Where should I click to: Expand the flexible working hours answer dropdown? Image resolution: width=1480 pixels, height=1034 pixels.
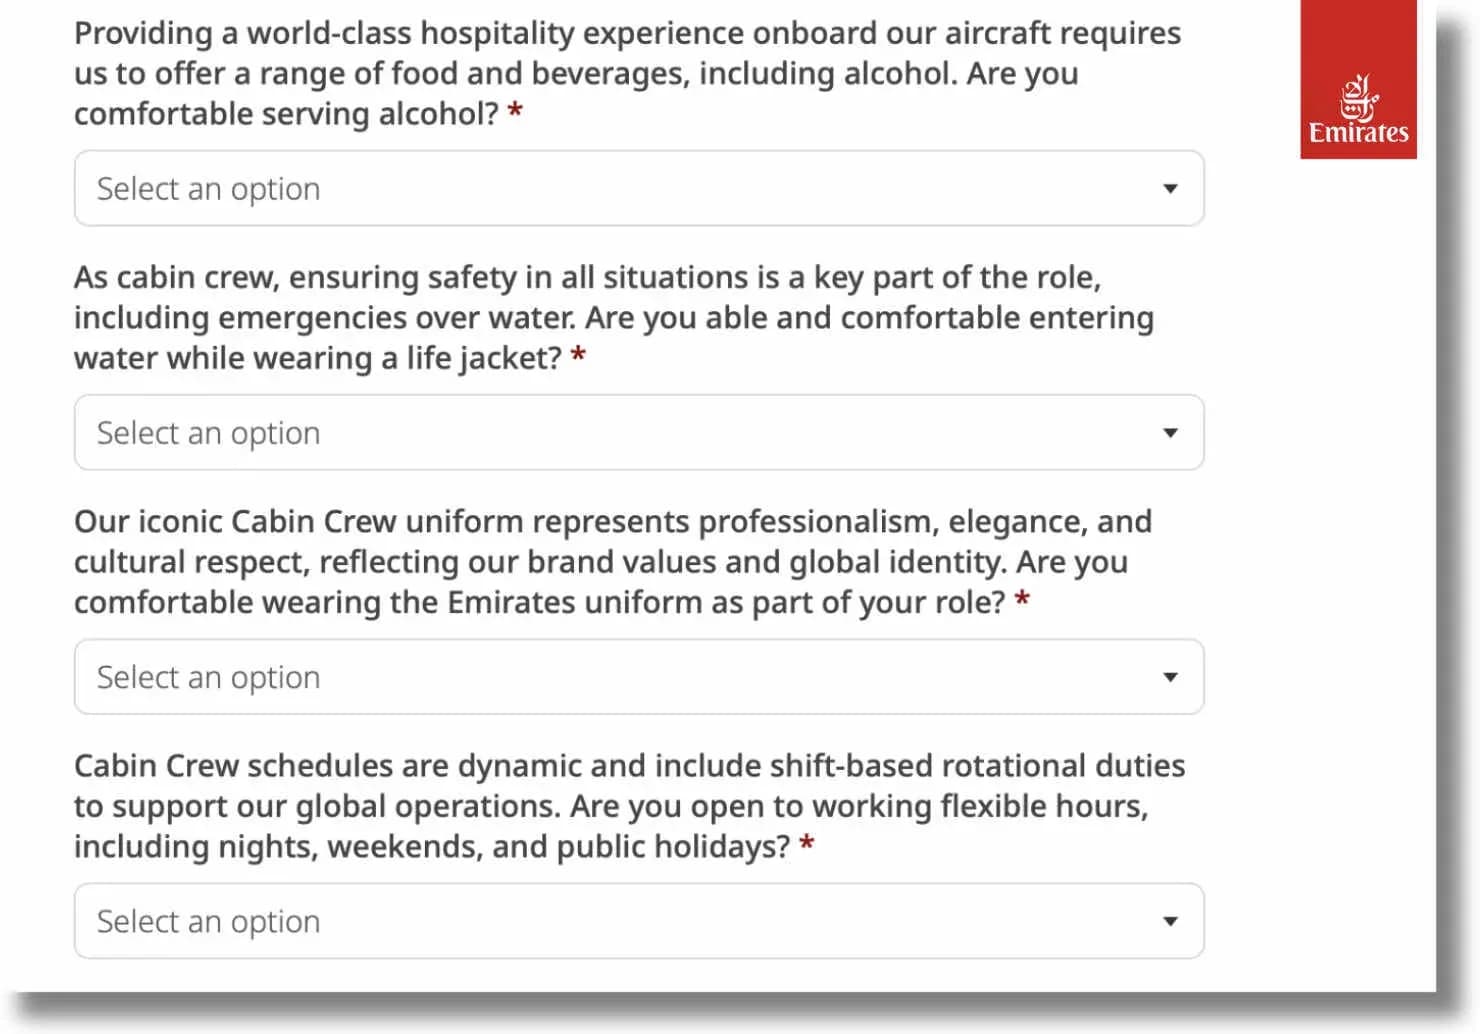638,921
